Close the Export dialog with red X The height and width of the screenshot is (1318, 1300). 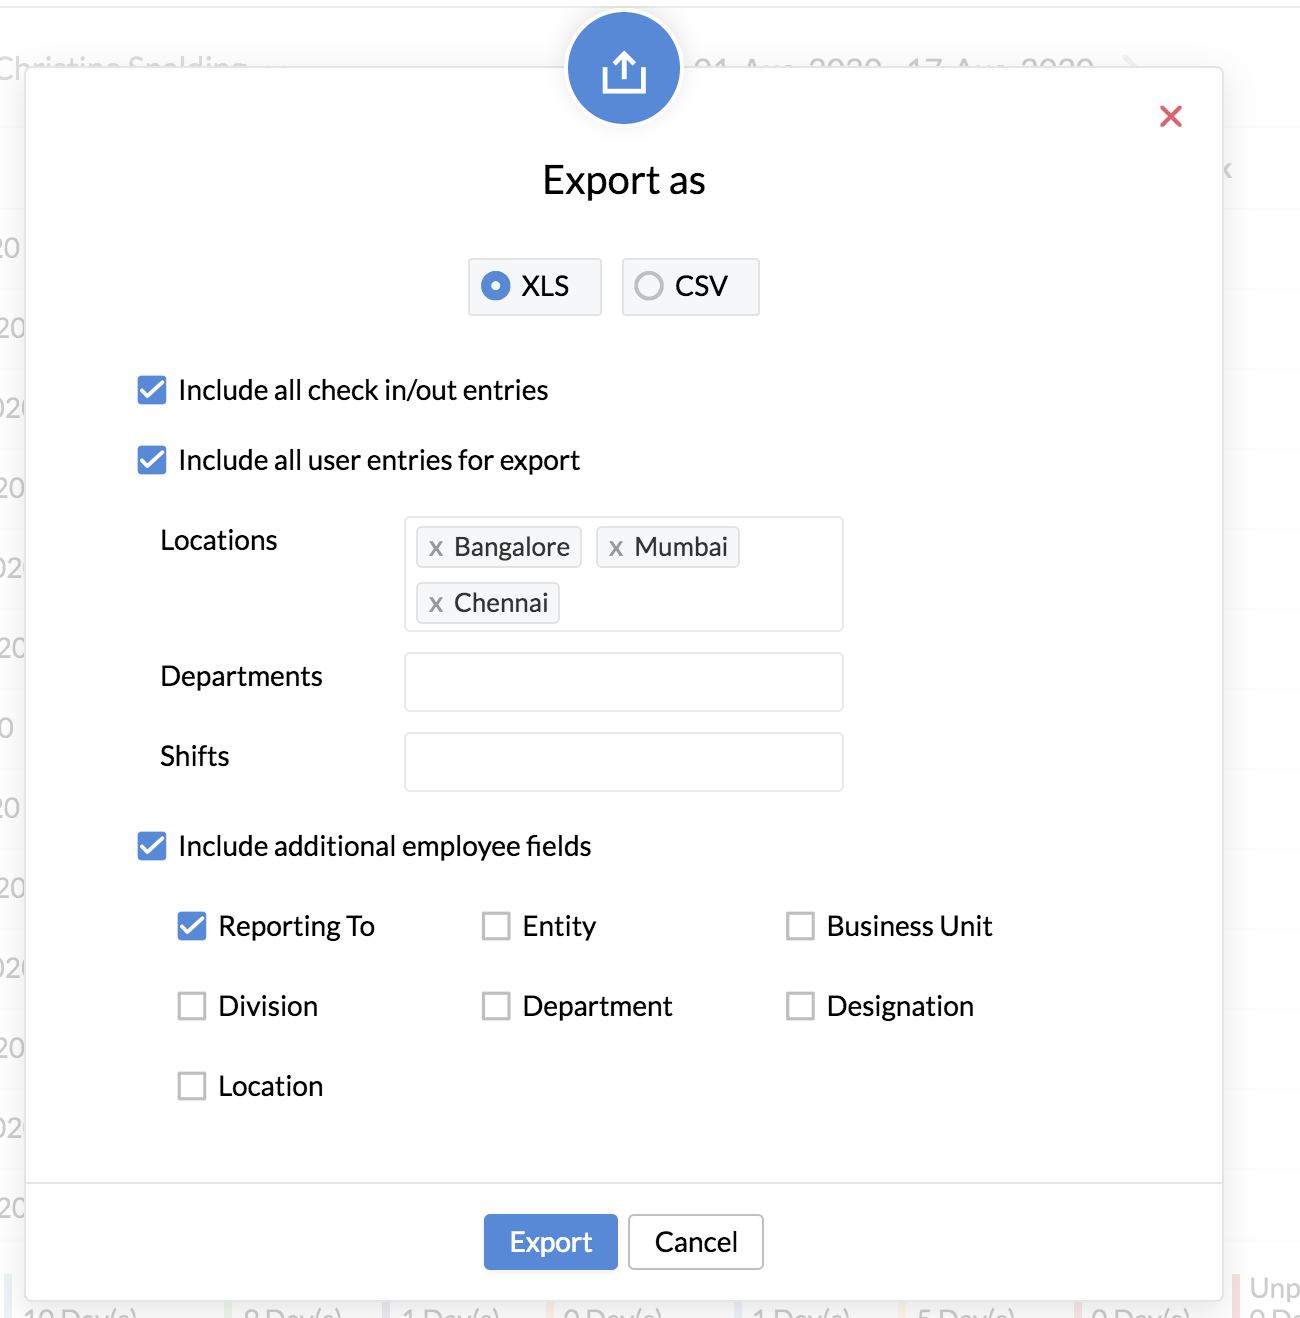(x=1170, y=117)
